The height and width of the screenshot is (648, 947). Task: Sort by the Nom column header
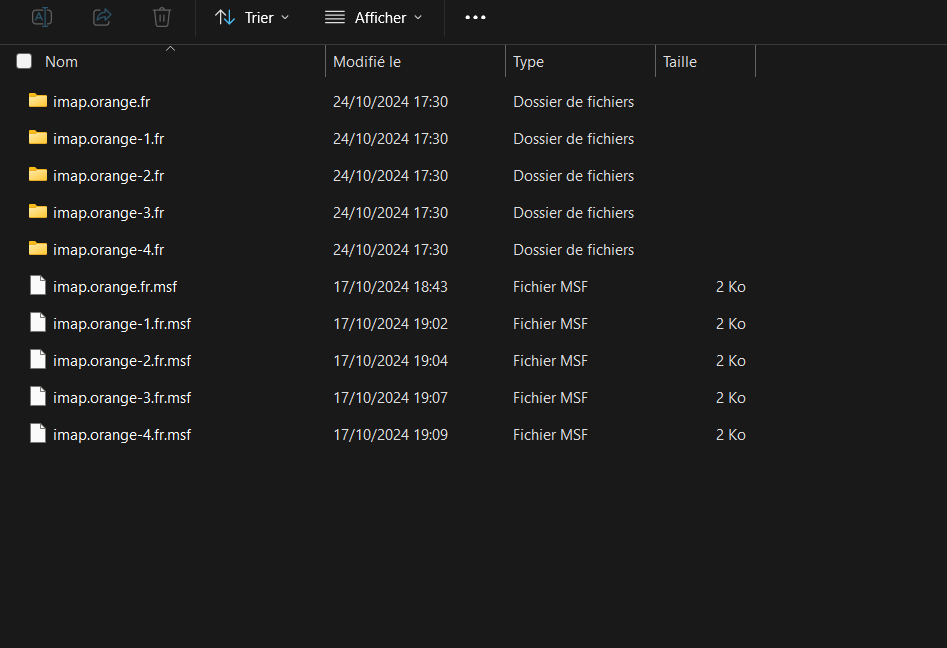(x=61, y=62)
